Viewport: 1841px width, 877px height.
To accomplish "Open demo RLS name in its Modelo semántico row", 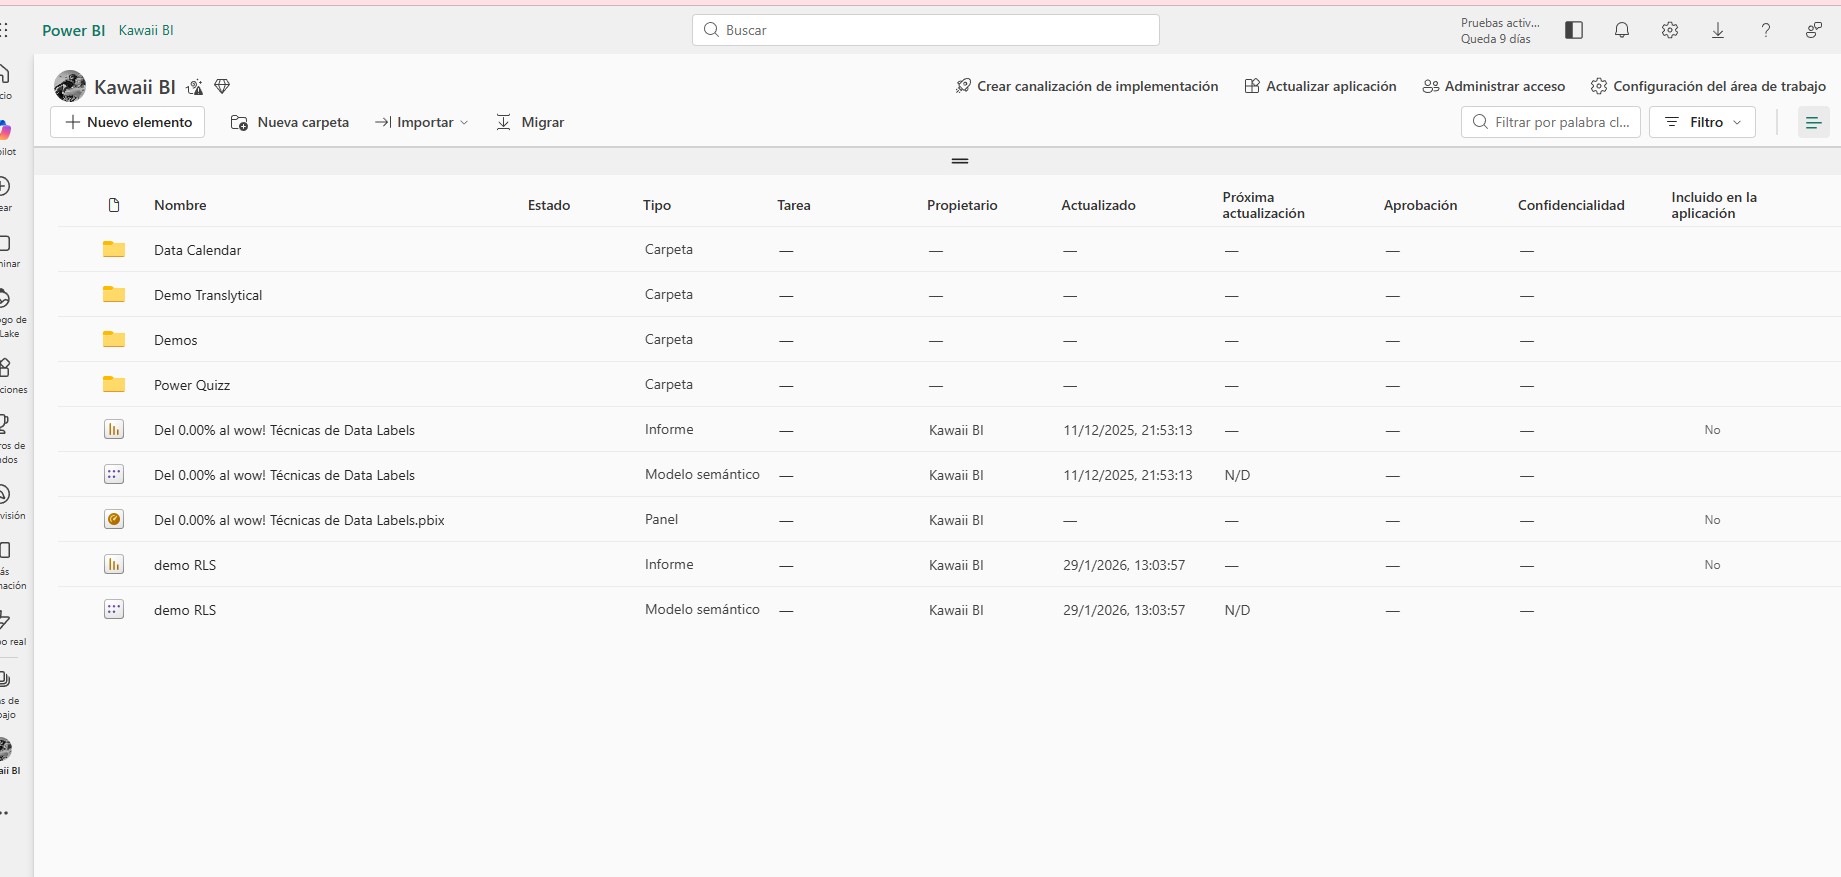I will 185,610.
